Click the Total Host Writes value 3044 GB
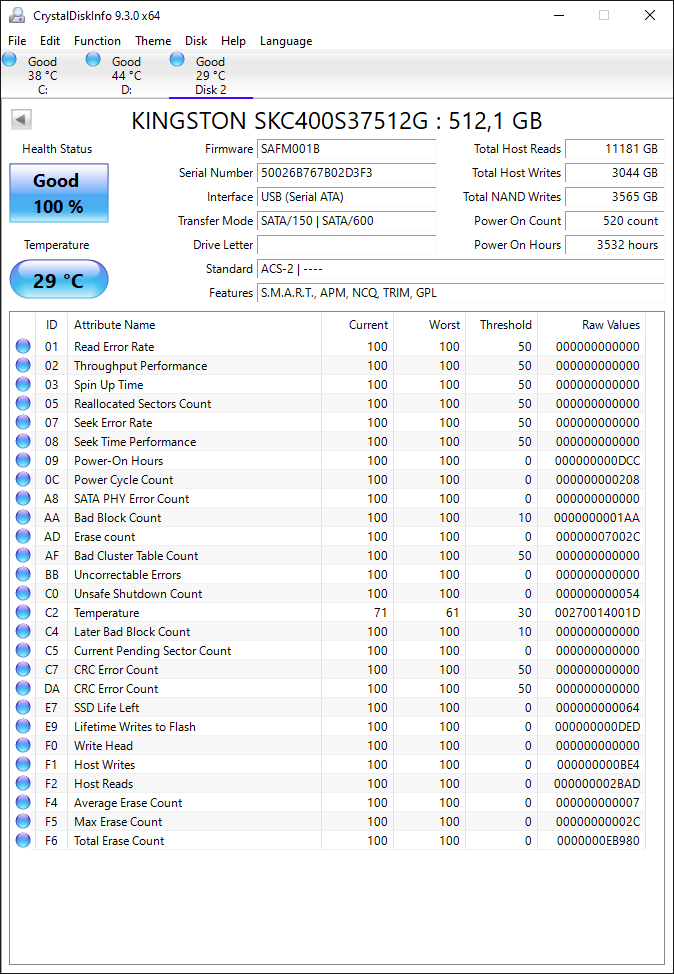Screen dimensions: 674x974 (614, 173)
